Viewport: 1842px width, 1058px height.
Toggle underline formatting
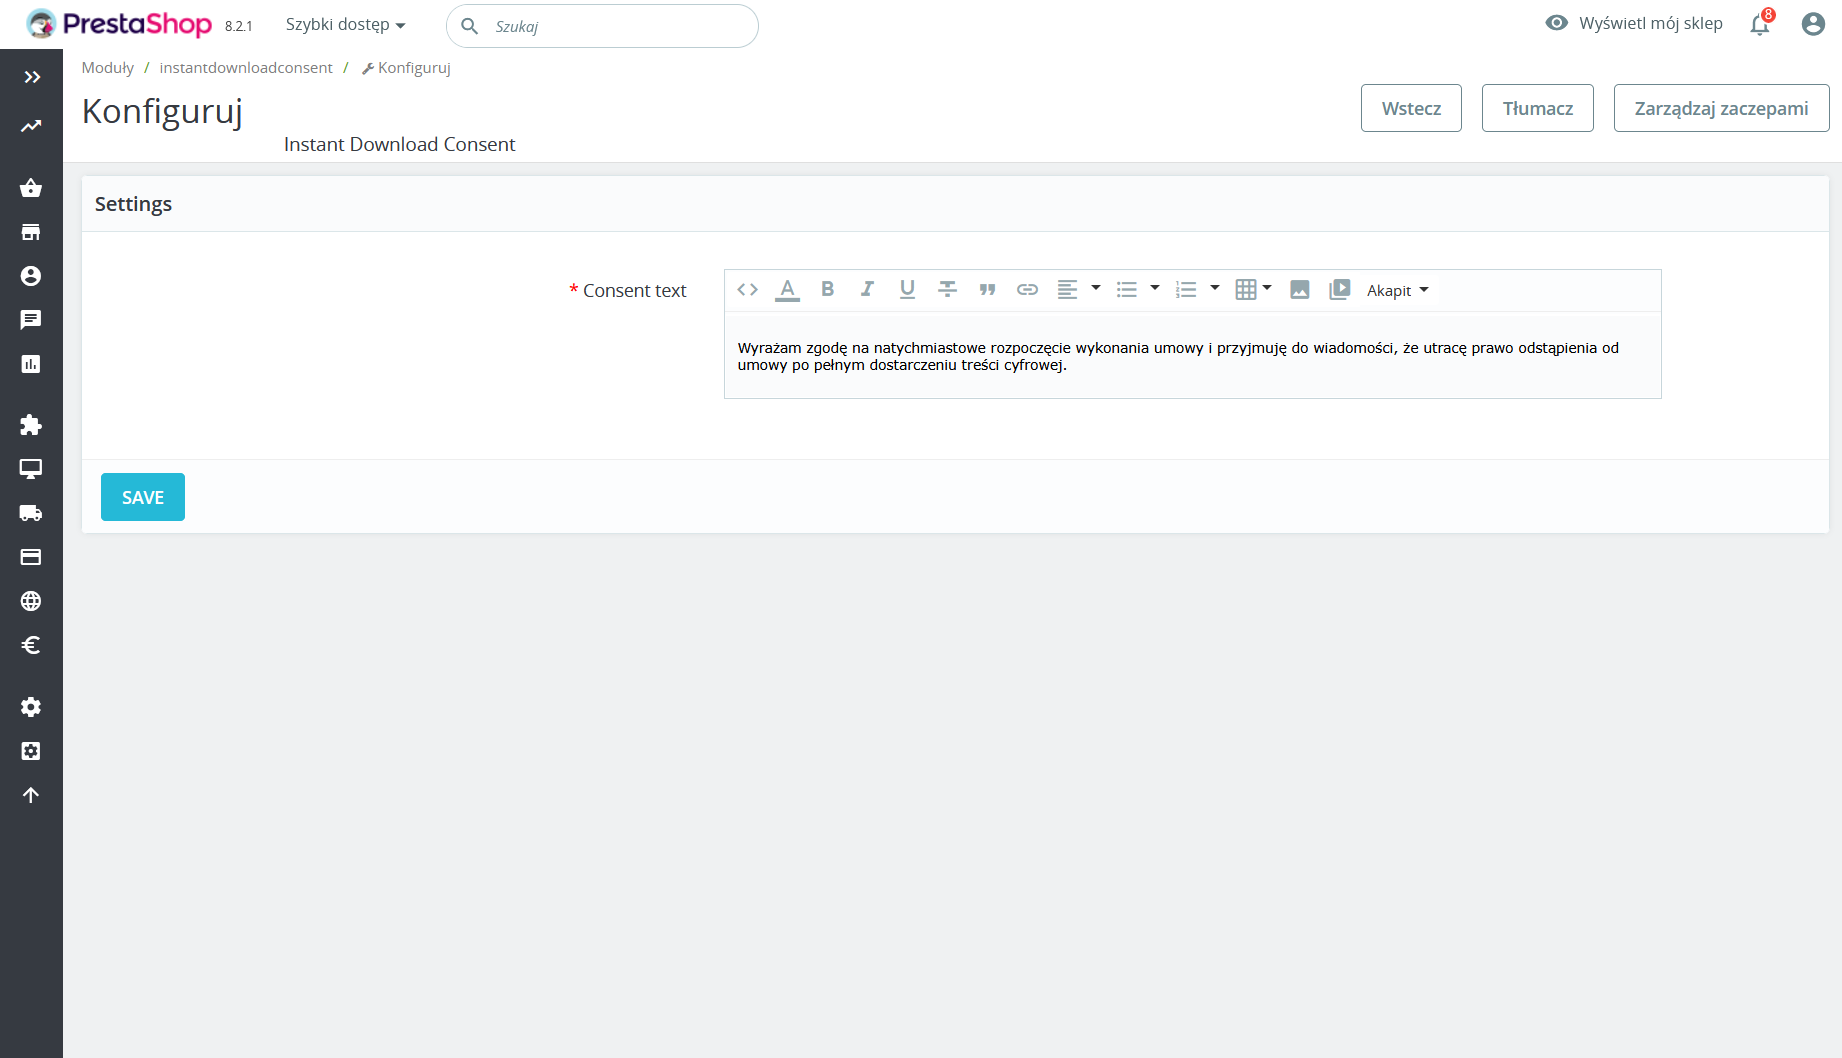[907, 290]
